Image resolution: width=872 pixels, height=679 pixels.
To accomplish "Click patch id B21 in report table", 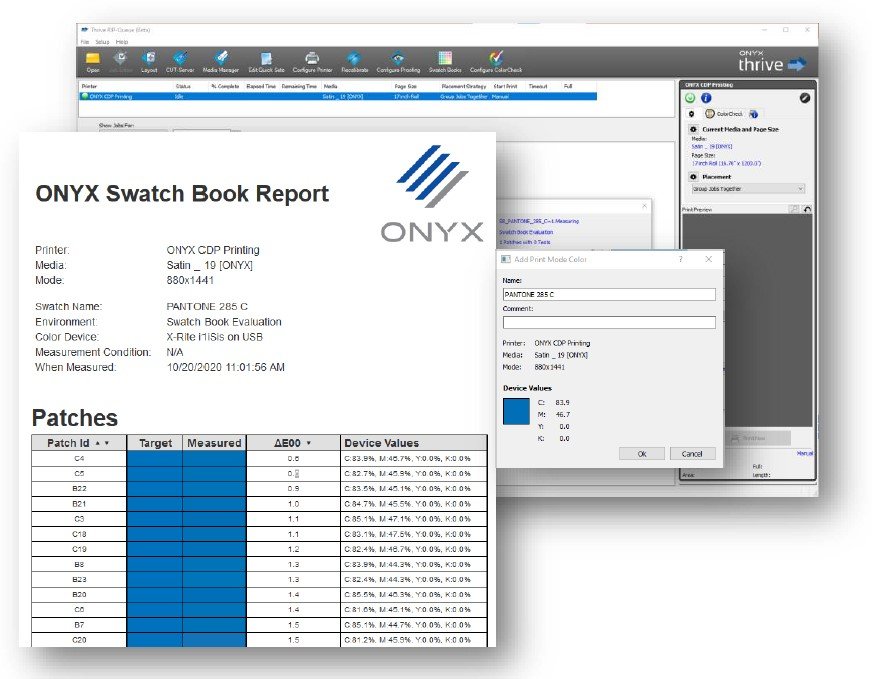I will point(79,504).
